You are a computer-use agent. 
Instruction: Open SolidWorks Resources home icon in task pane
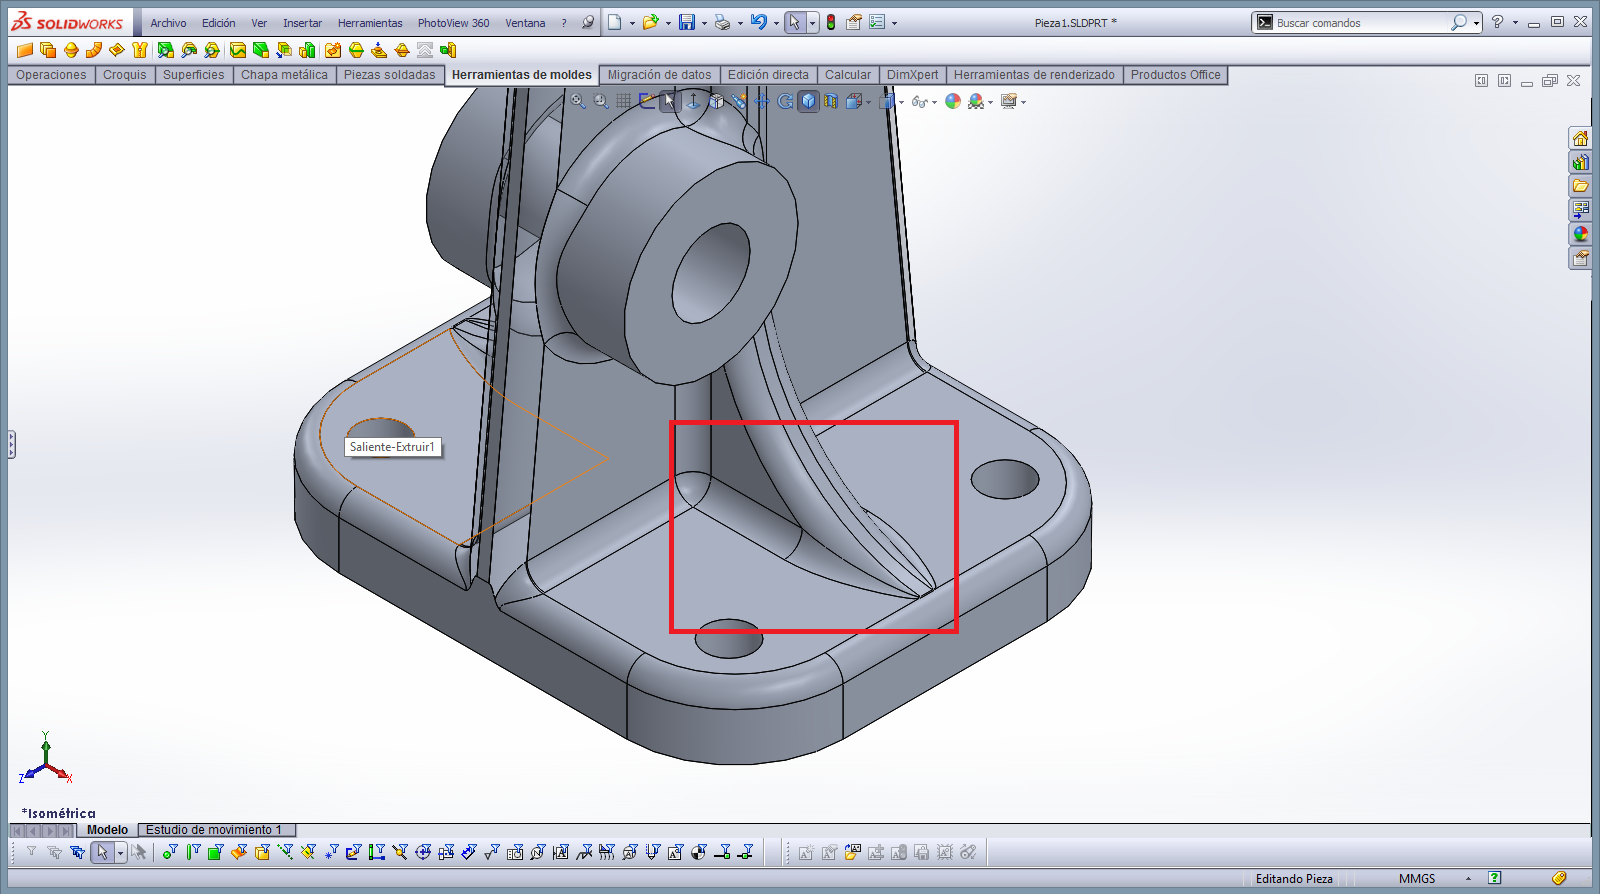tap(1580, 138)
